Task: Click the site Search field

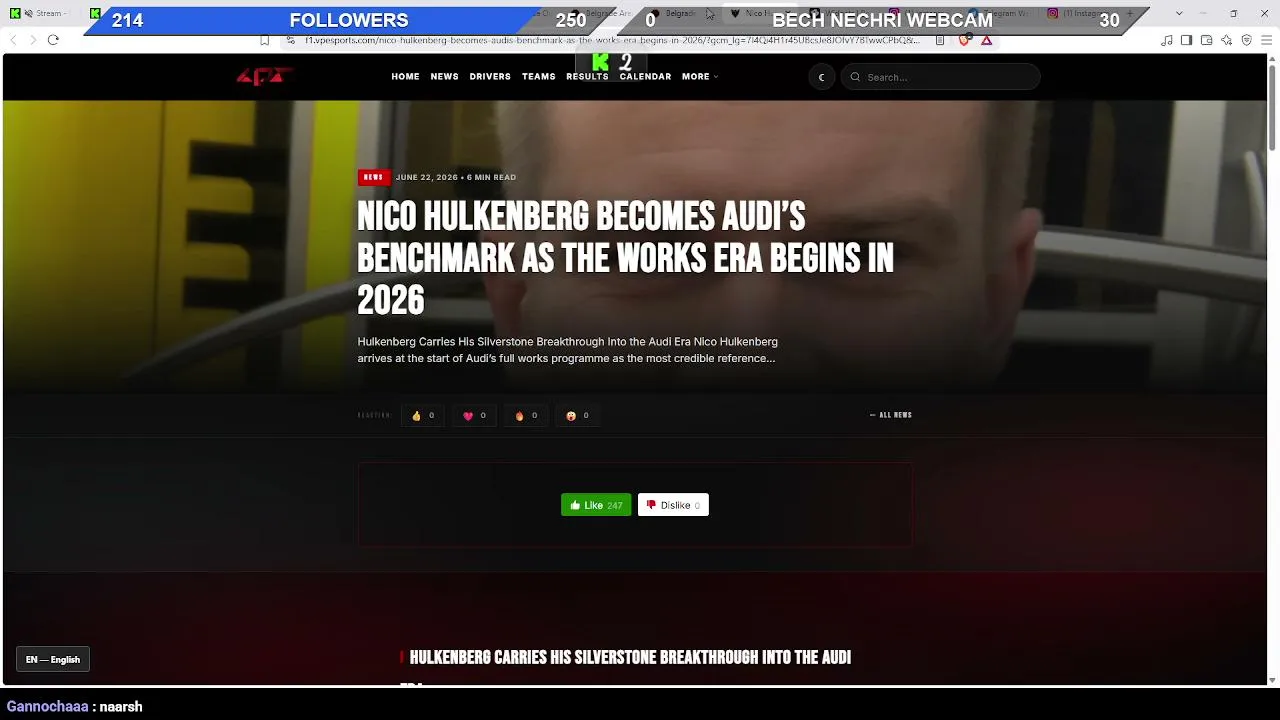Action: 941,77
